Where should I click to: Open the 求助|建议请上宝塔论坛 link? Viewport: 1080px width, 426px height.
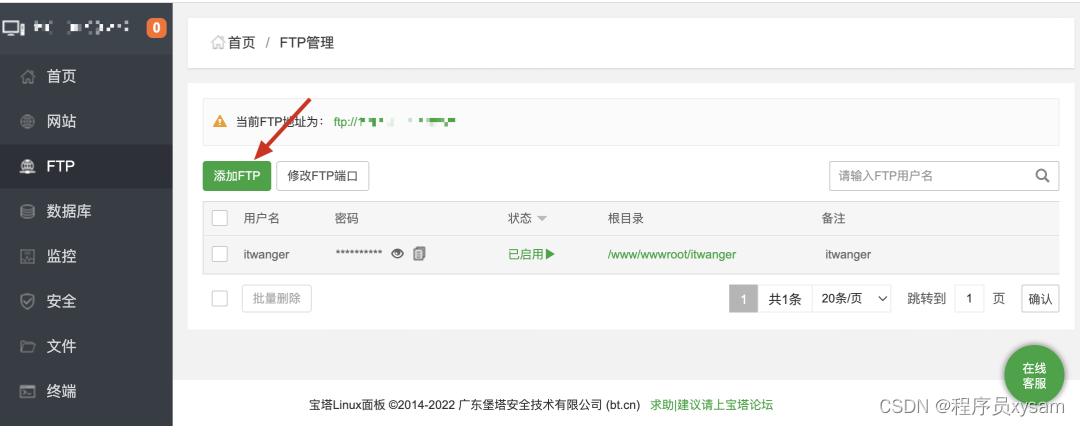712,405
